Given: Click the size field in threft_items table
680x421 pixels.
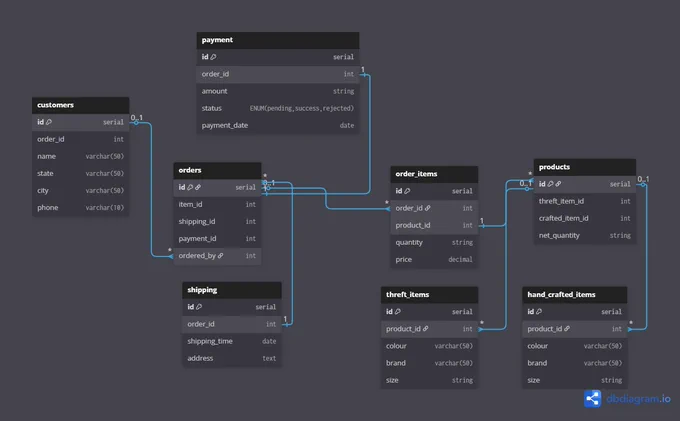Looking at the screenshot, I should (429, 380).
